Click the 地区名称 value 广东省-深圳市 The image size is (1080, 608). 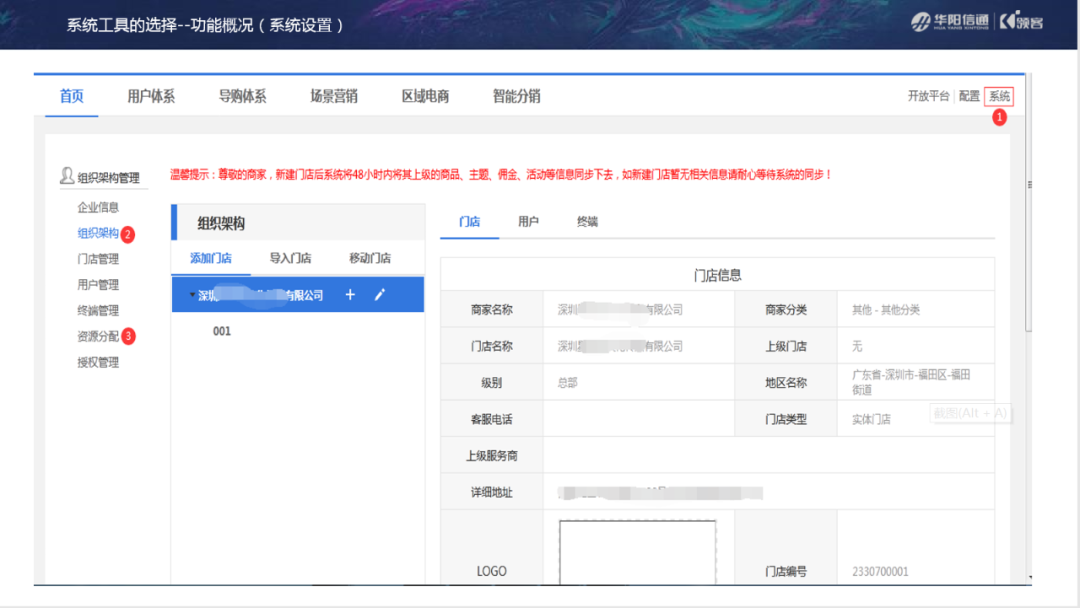tap(911, 382)
